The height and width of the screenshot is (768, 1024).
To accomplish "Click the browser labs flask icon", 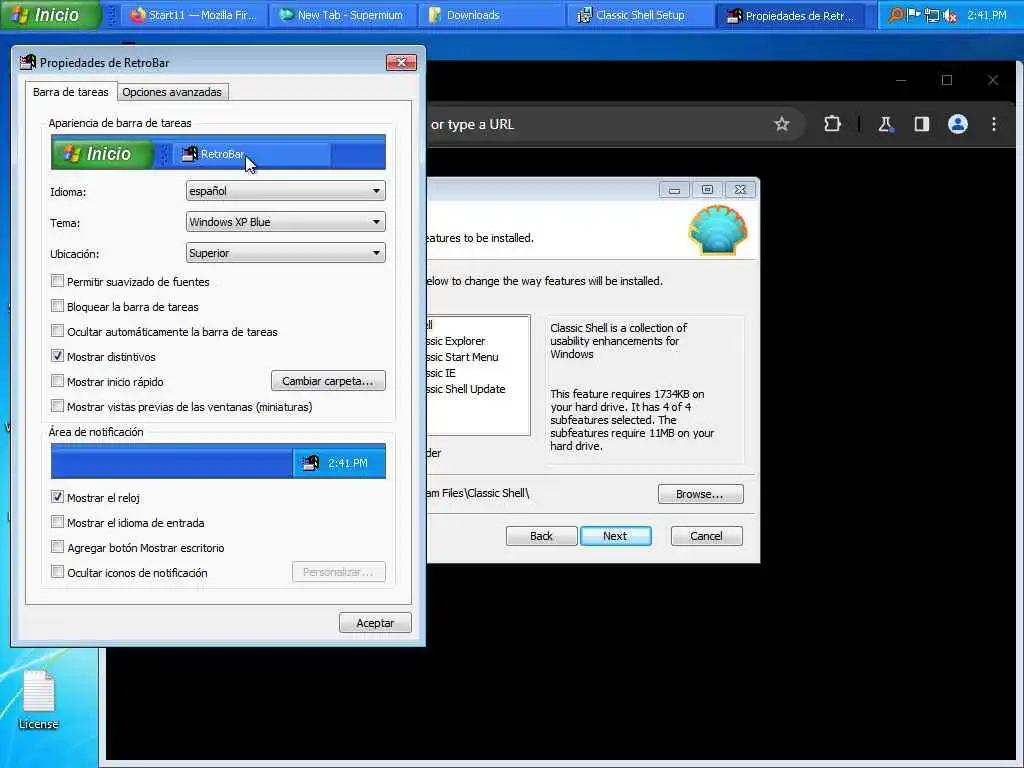I will coord(886,124).
